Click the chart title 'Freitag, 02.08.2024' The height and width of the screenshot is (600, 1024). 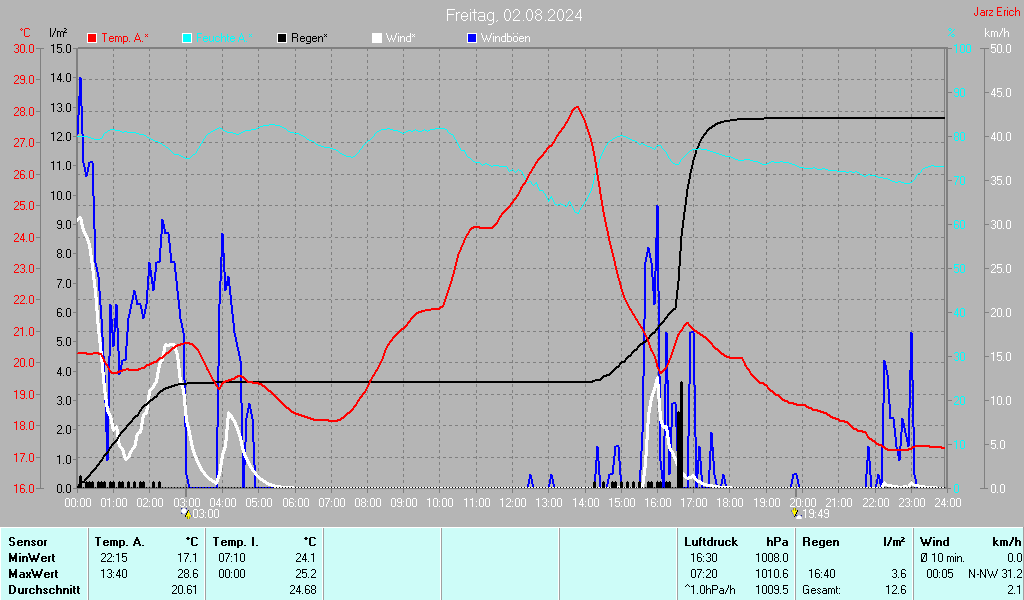514,15
